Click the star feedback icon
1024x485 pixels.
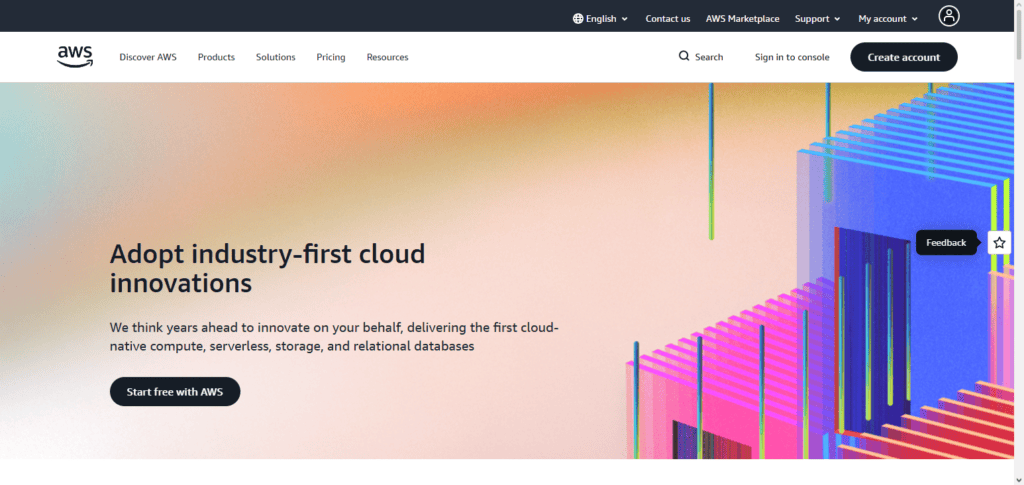[x=999, y=243]
